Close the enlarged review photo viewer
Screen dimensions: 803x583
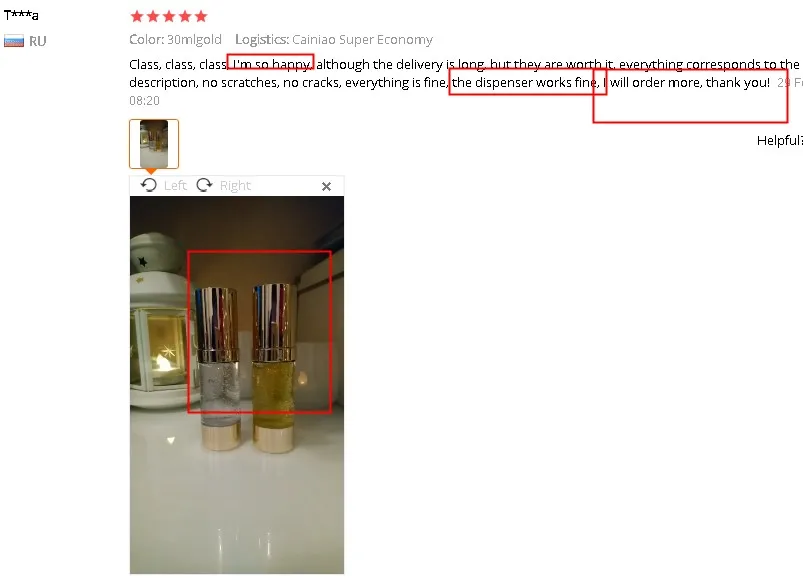coord(326,186)
